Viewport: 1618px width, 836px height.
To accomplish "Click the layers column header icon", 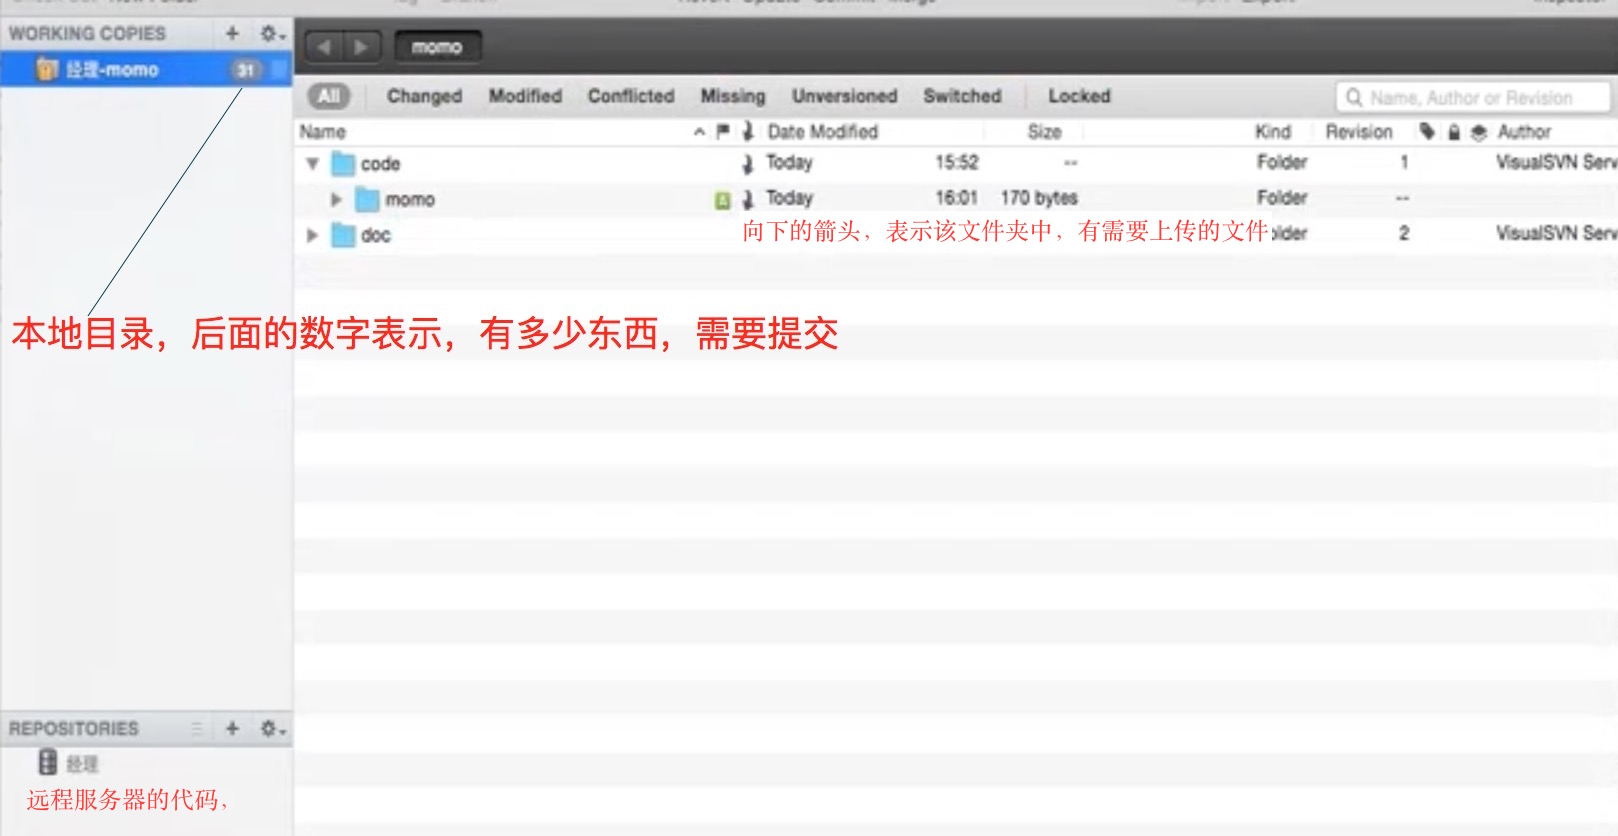I will pyautogui.click(x=1479, y=132).
